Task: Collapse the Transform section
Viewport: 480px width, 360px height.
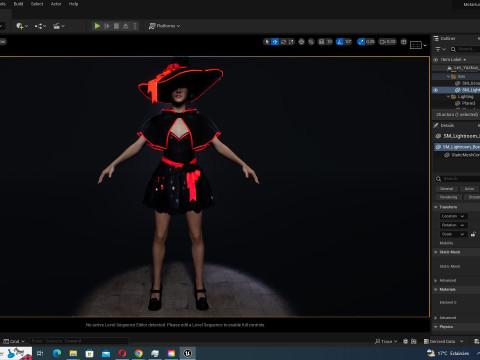Action: click(435, 207)
